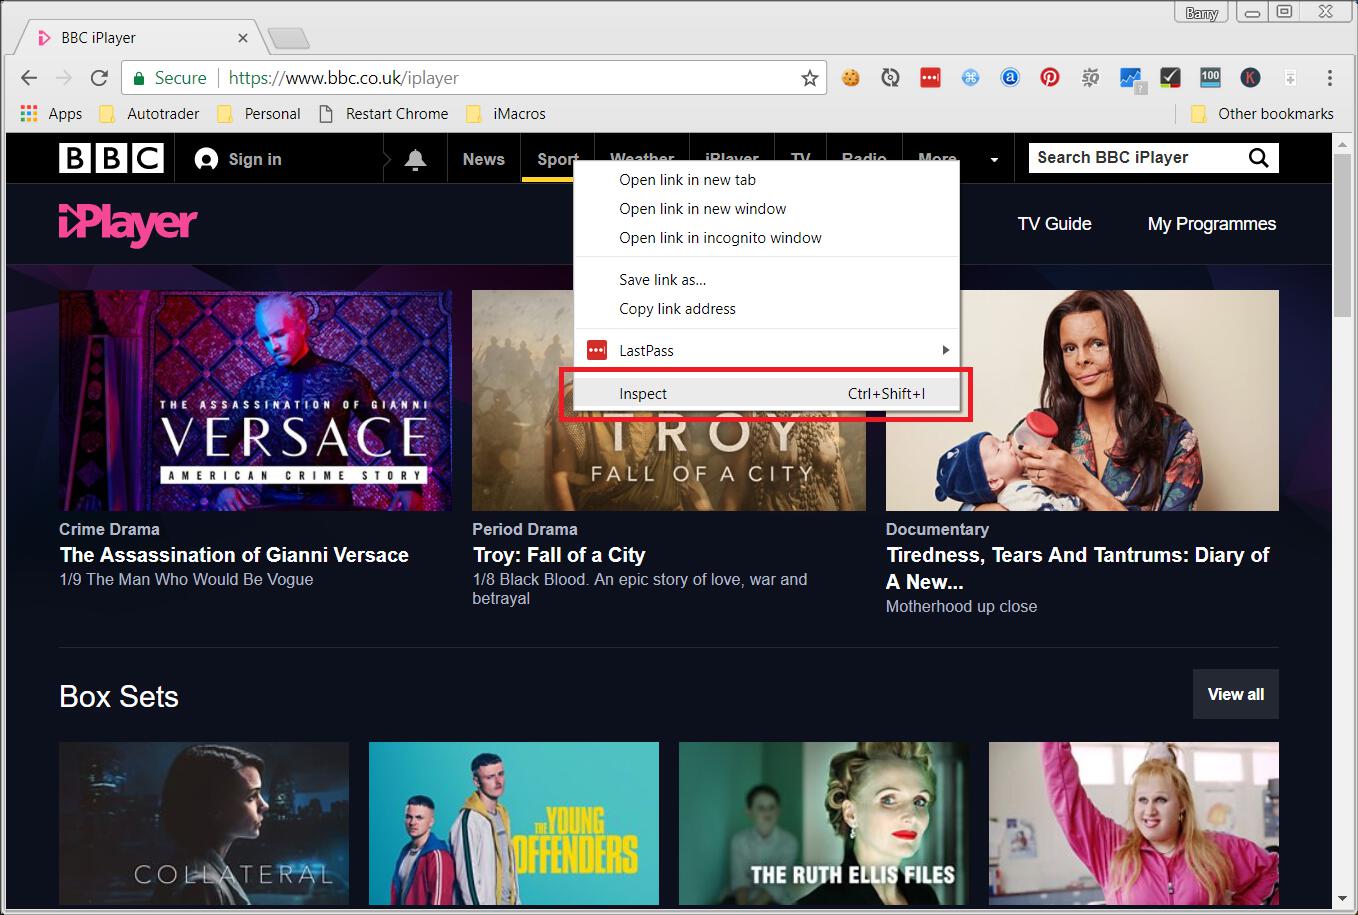Open the Personal bookmark folder
This screenshot has width=1358, height=915.
point(258,114)
